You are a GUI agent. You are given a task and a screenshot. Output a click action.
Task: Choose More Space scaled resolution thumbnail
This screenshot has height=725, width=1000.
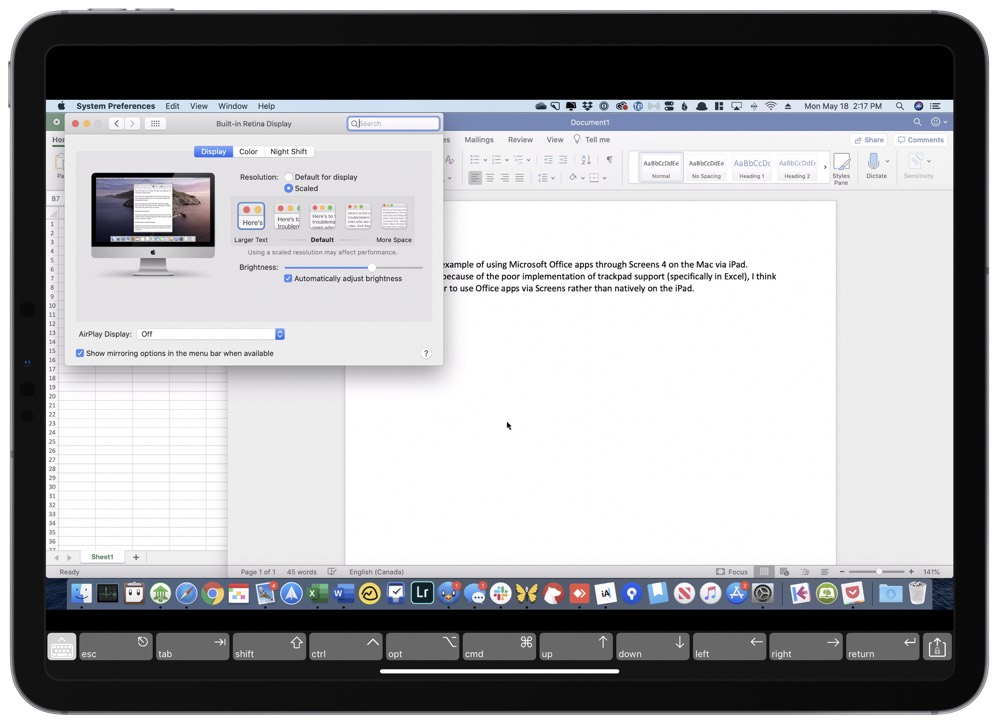point(394,216)
